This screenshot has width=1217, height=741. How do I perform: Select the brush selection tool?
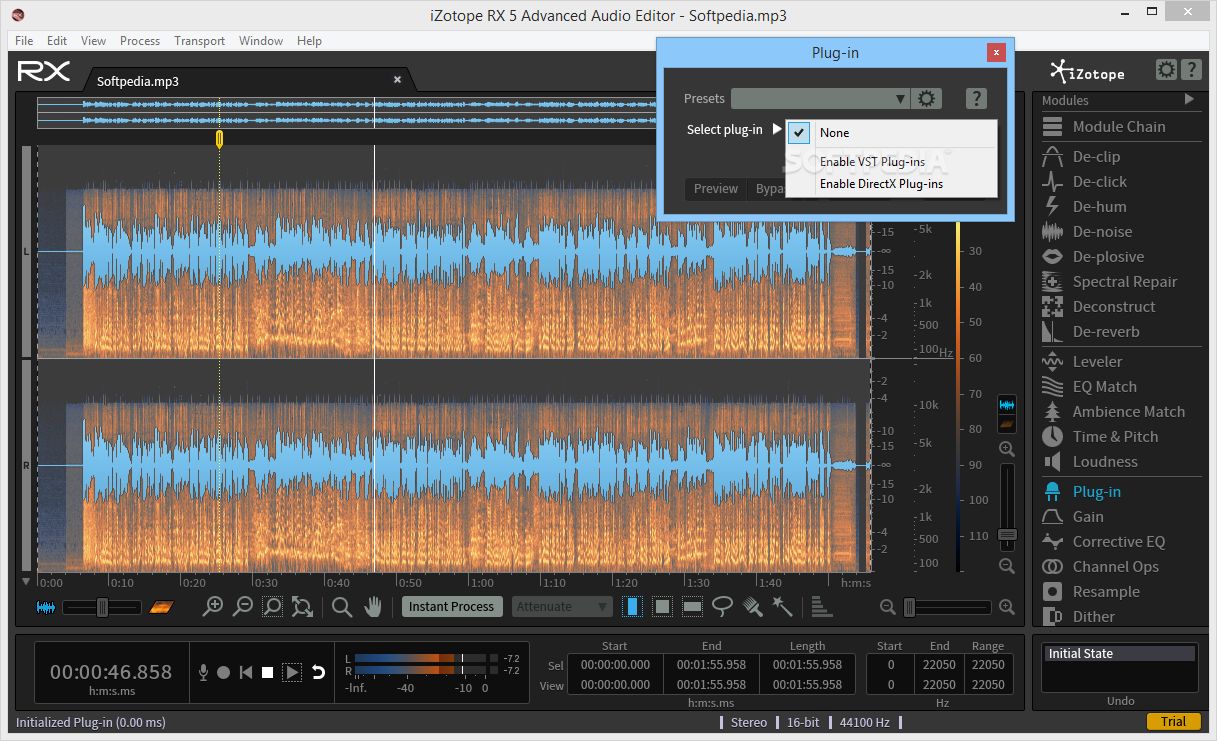pos(753,606)
